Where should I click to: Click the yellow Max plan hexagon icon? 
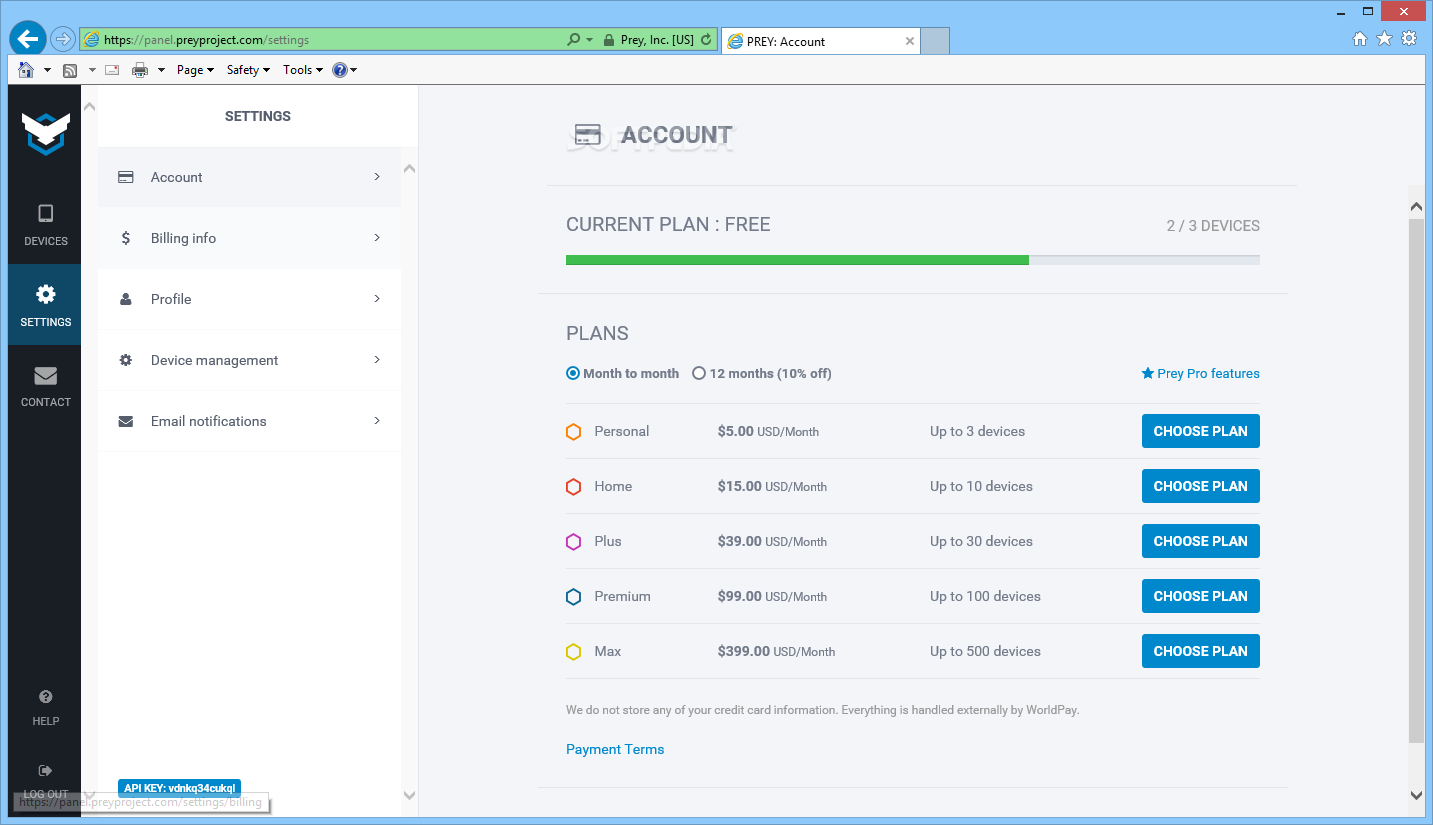point(573,652)
